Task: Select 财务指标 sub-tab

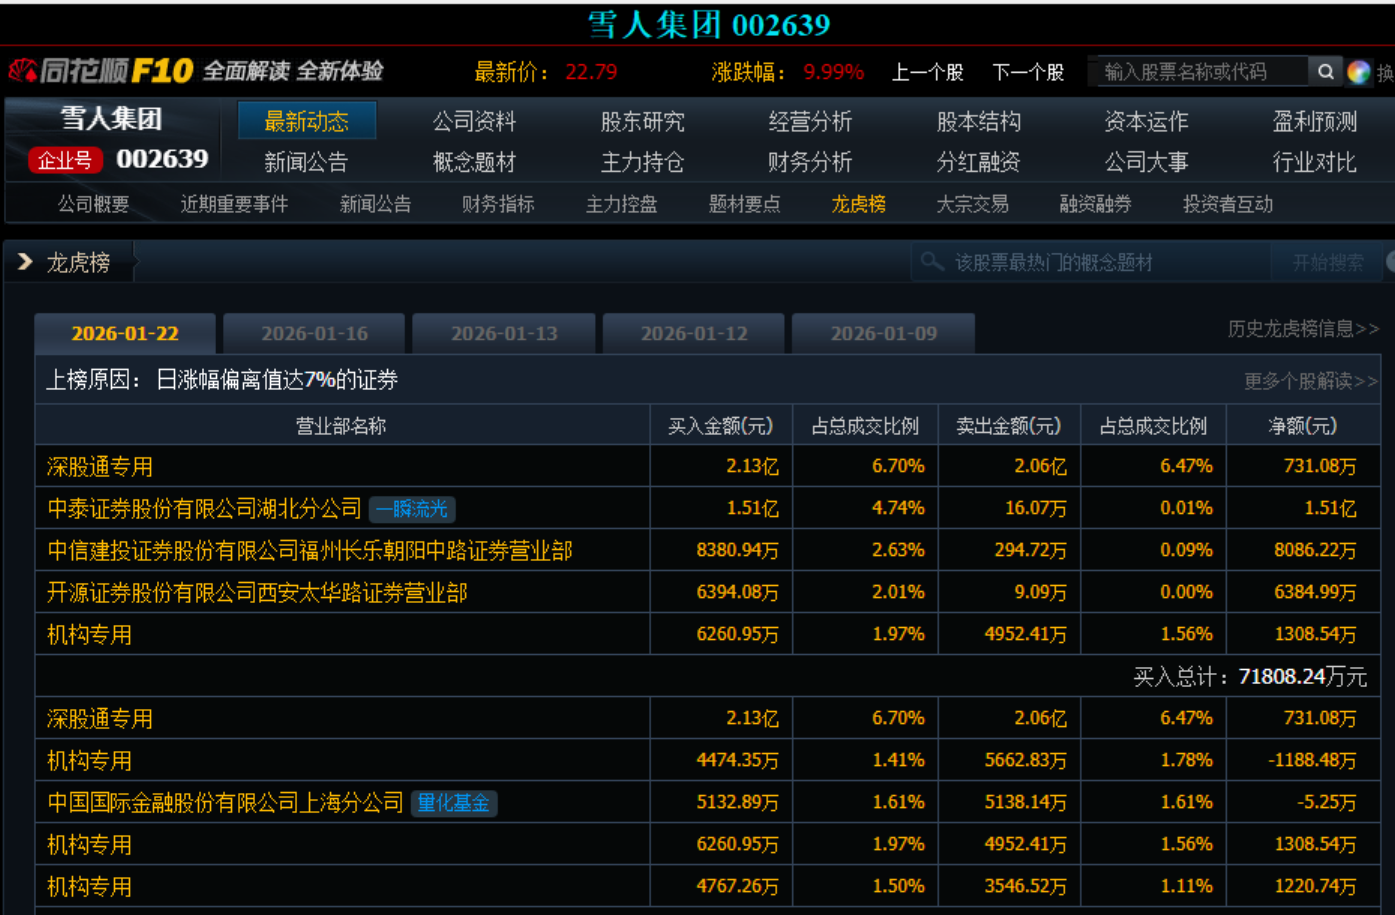Action: [x=498, y=204]
